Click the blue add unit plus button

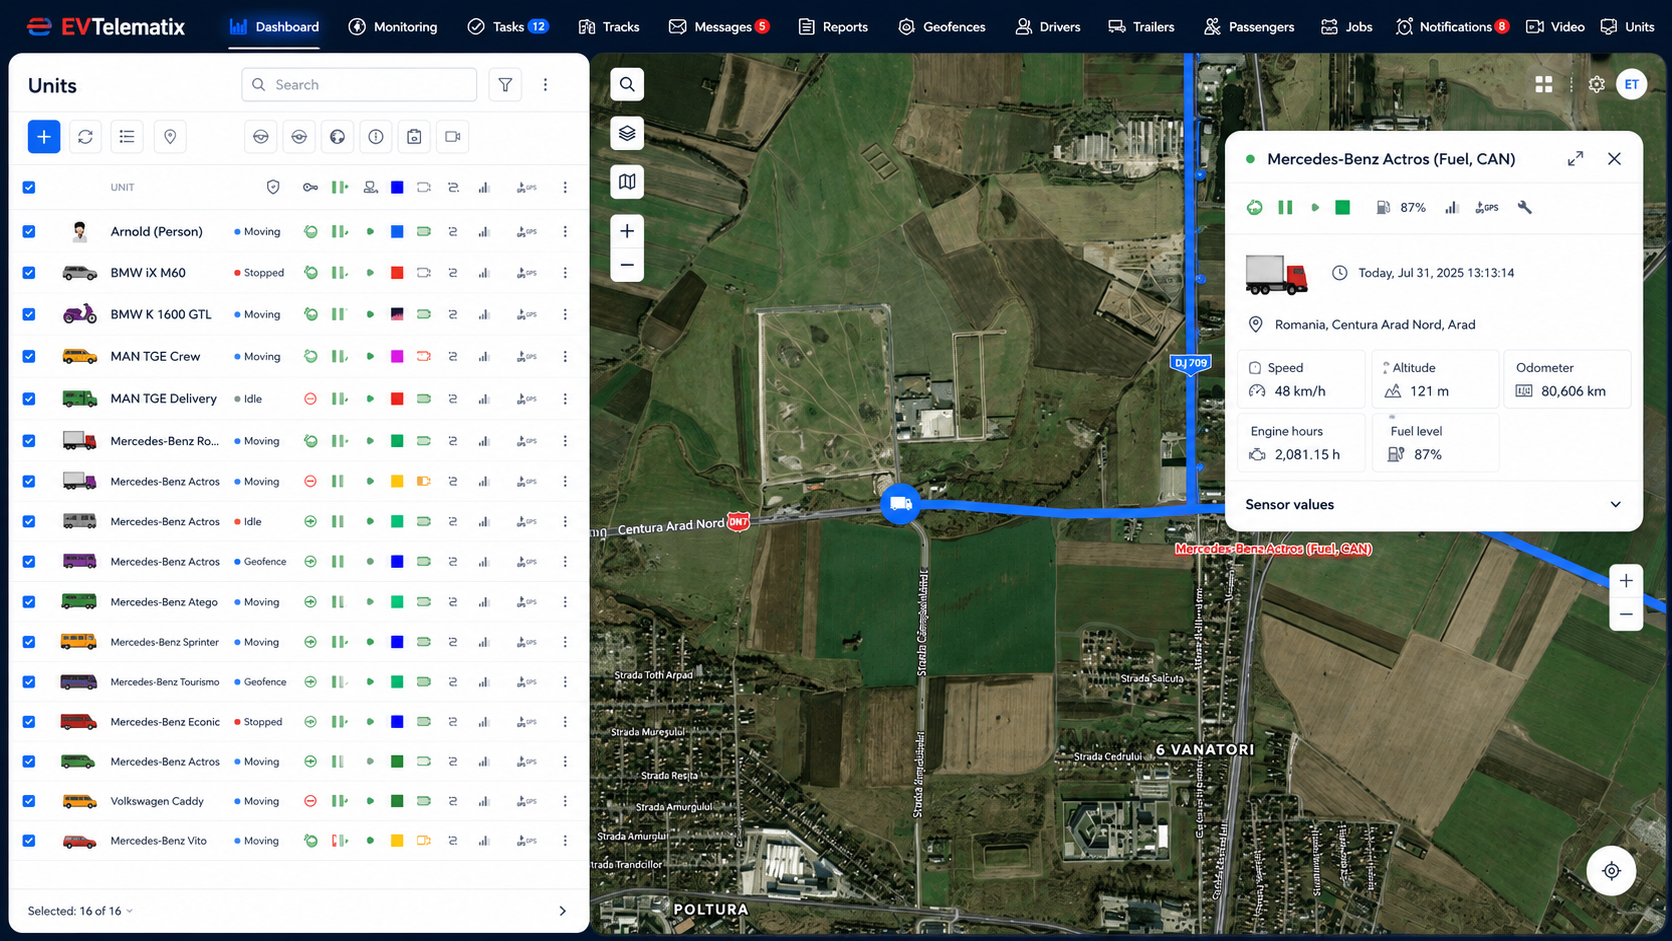[x=44, y=137]
